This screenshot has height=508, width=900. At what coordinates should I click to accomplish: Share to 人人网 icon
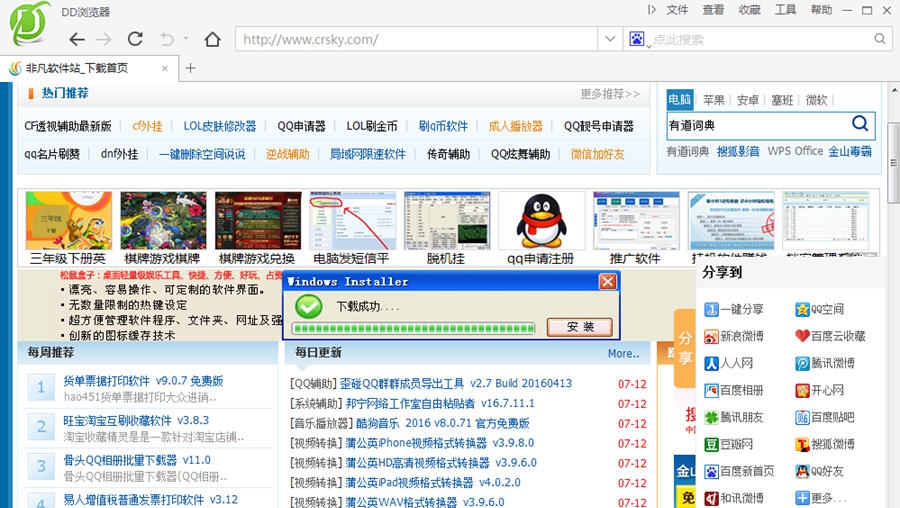[712, 363]
